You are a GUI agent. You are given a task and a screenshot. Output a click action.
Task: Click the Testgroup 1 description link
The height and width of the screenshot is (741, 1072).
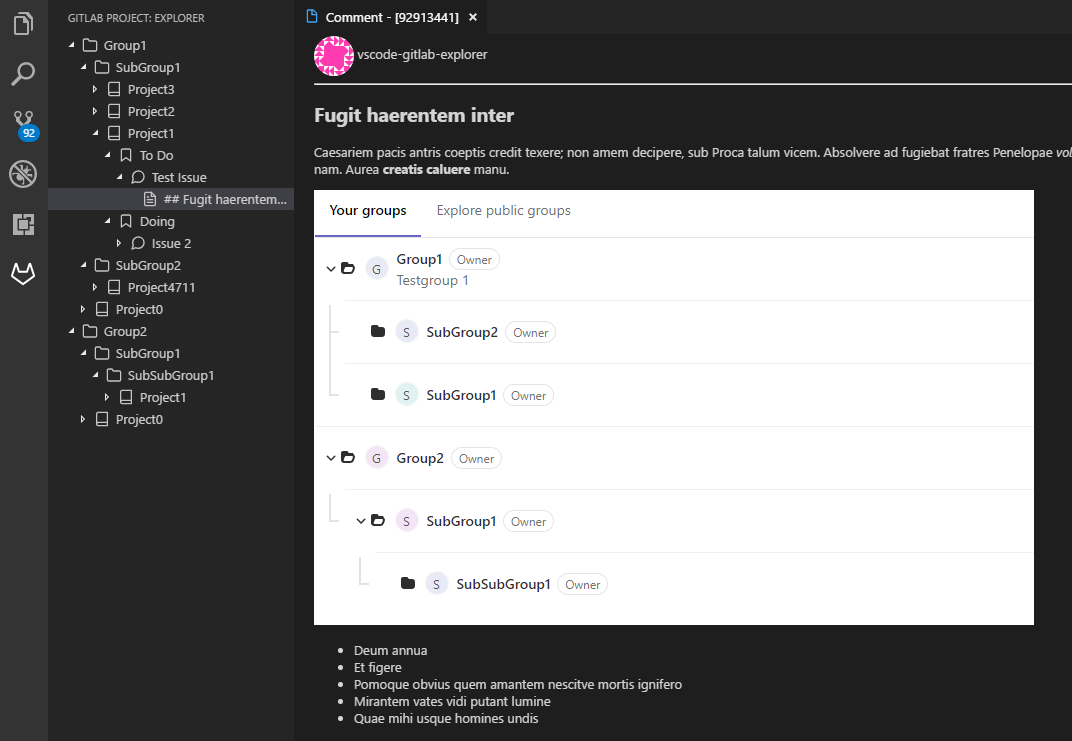tap(432, 280)
